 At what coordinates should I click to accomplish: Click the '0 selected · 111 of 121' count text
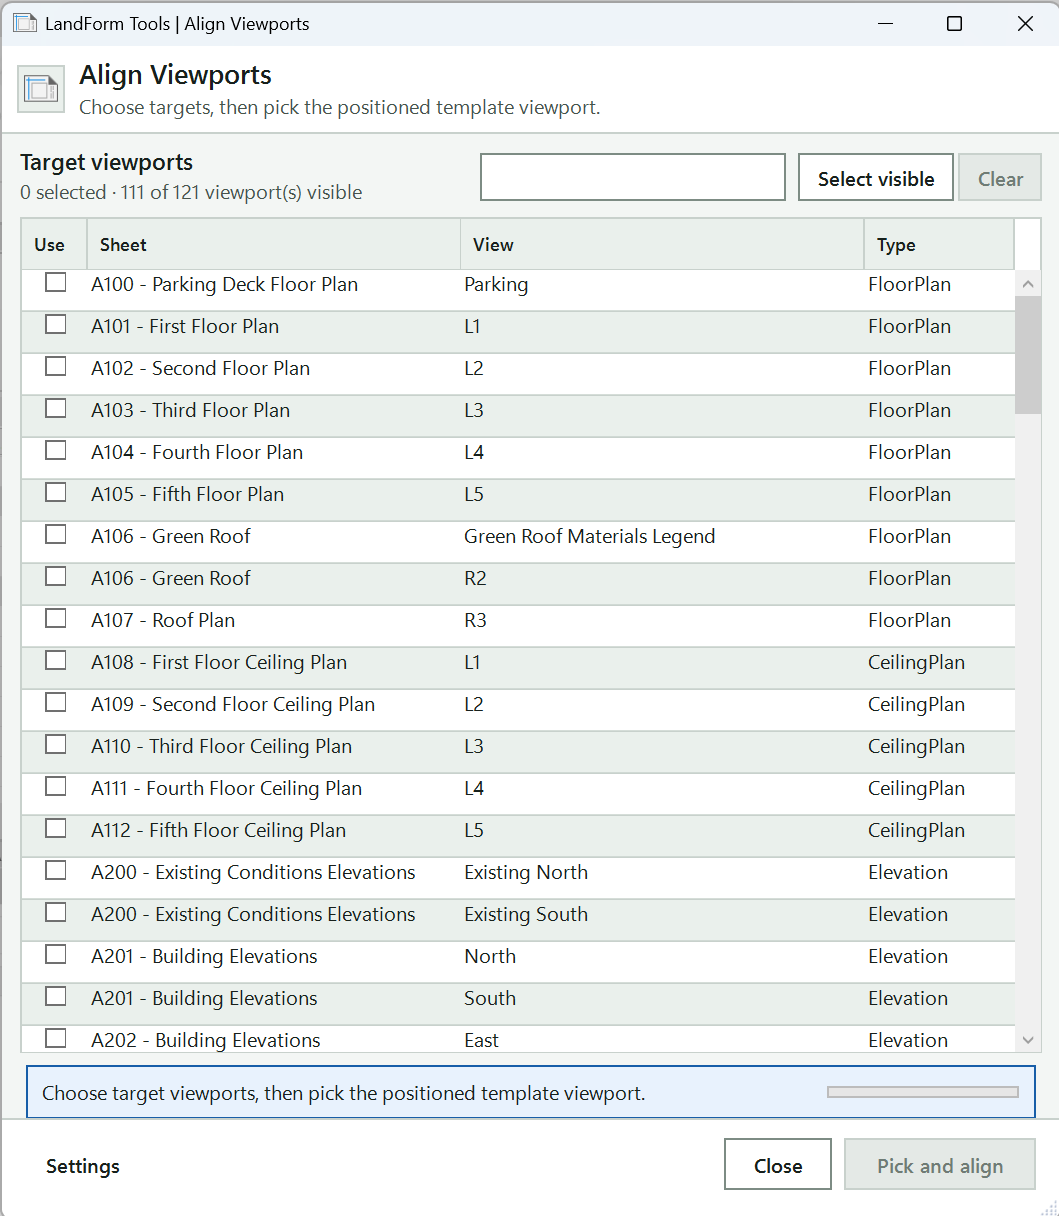[191, 193]
